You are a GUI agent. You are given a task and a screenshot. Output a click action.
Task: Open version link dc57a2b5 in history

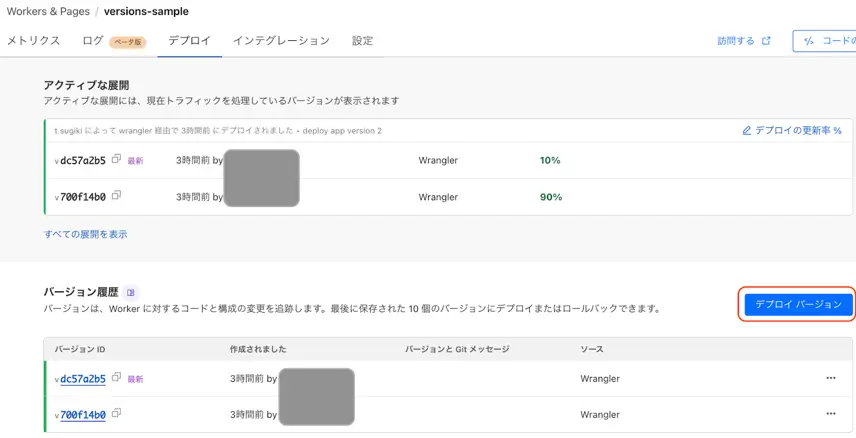(x=83, y=378)
